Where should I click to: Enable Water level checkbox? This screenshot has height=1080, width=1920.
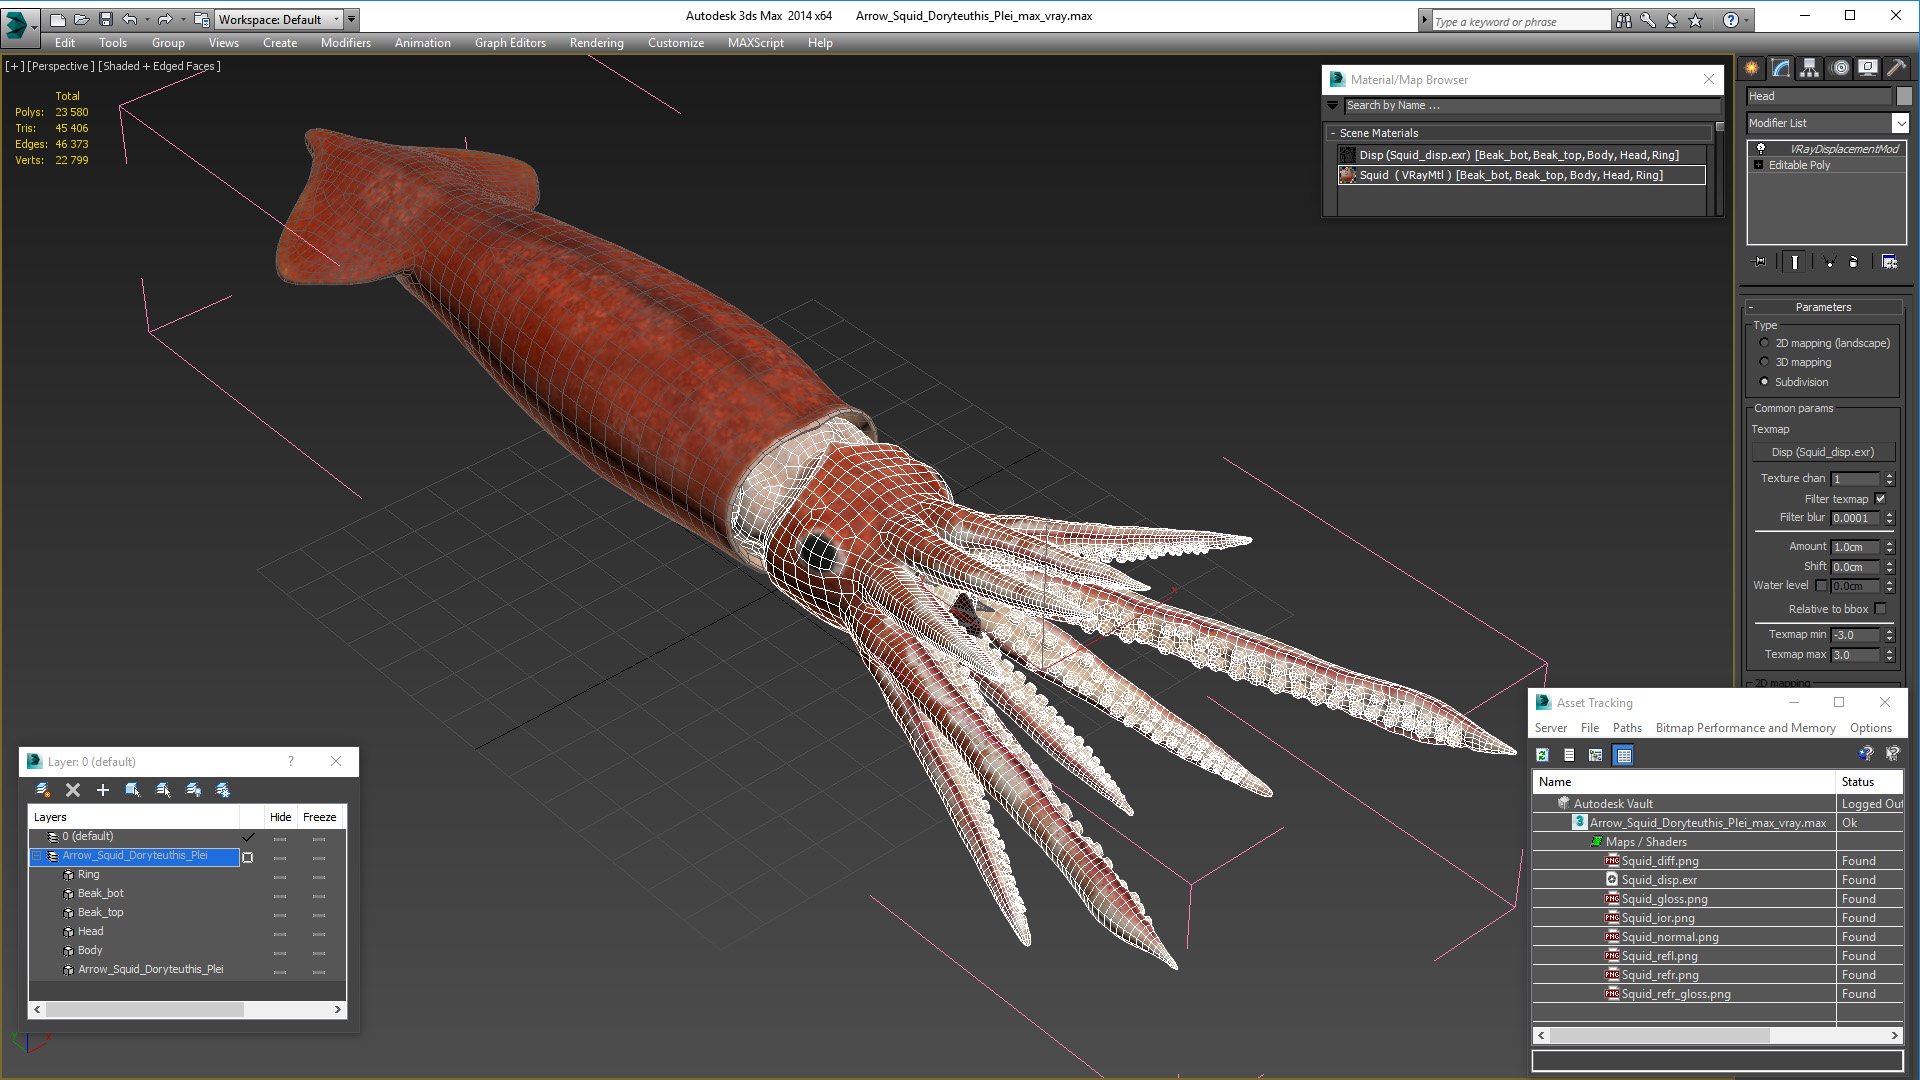click(x=1821, y=586)
